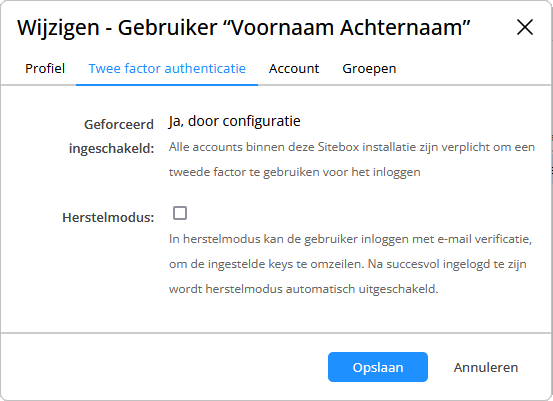The height and width of the screenshot is (401, 553).
Task: Go to the Groepen tab
Action: 369,68
